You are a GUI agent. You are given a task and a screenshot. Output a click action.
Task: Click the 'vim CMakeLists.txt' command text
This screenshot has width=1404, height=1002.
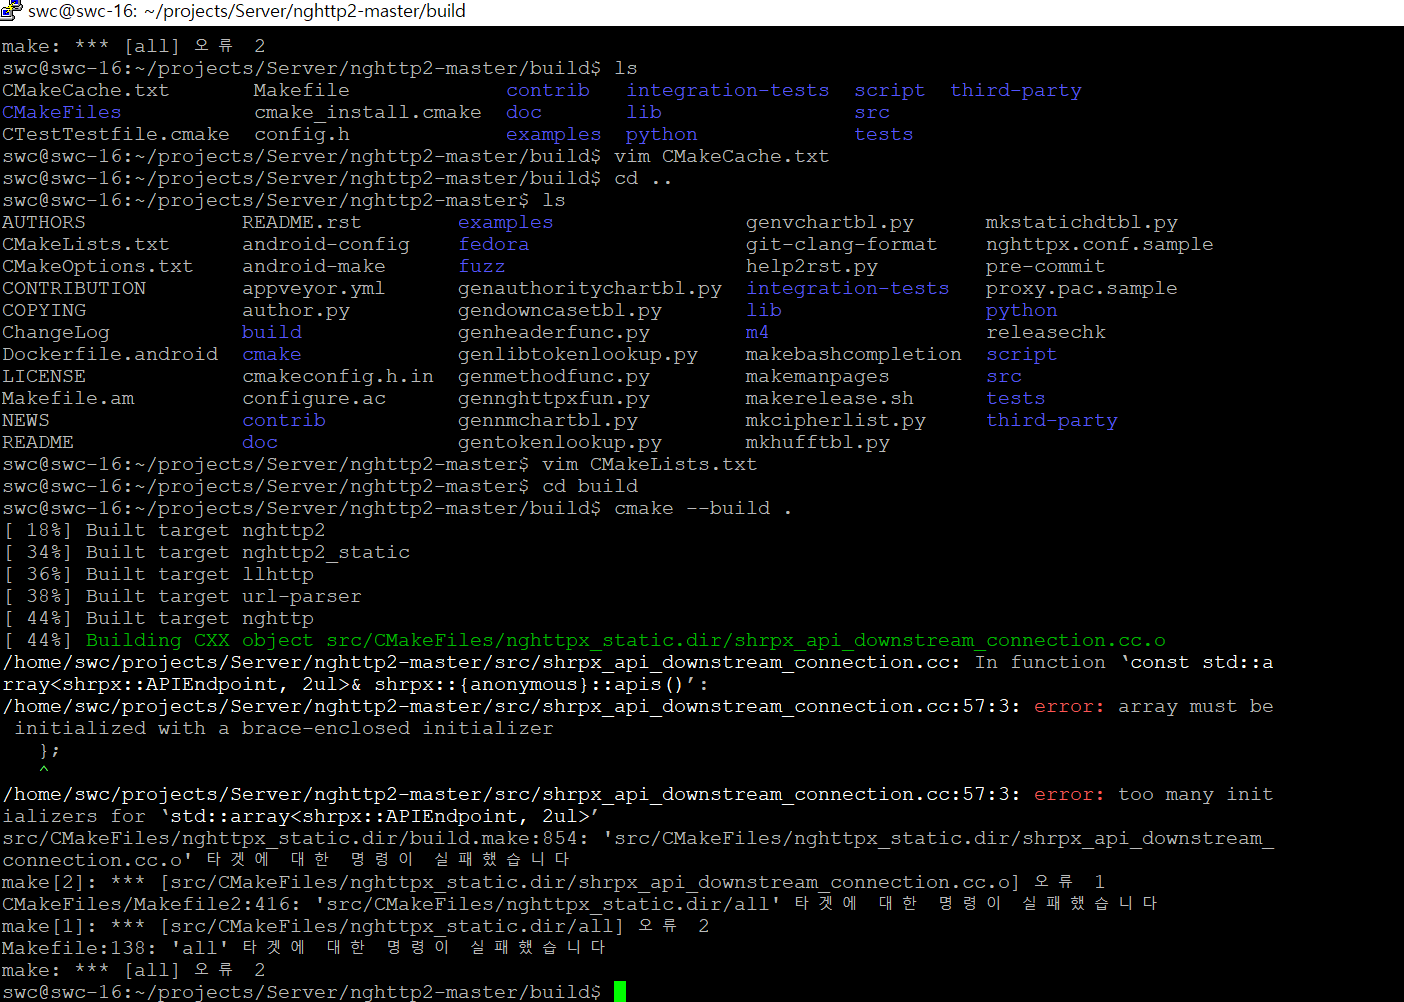[x=650, y=464]
